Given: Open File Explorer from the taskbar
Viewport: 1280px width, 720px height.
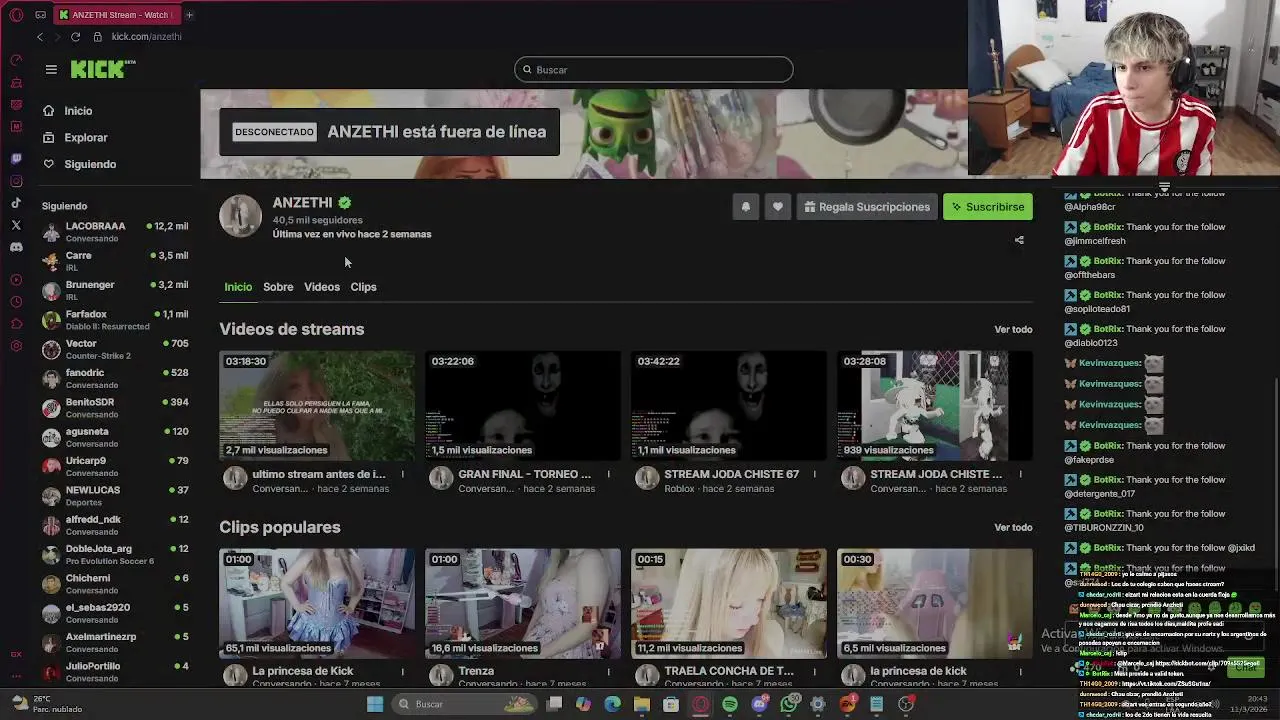Looking at the screenshot, I should [642, 704].
